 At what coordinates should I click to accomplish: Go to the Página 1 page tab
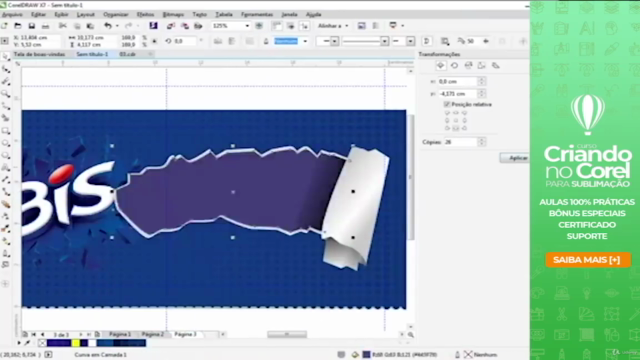(119, 334)
